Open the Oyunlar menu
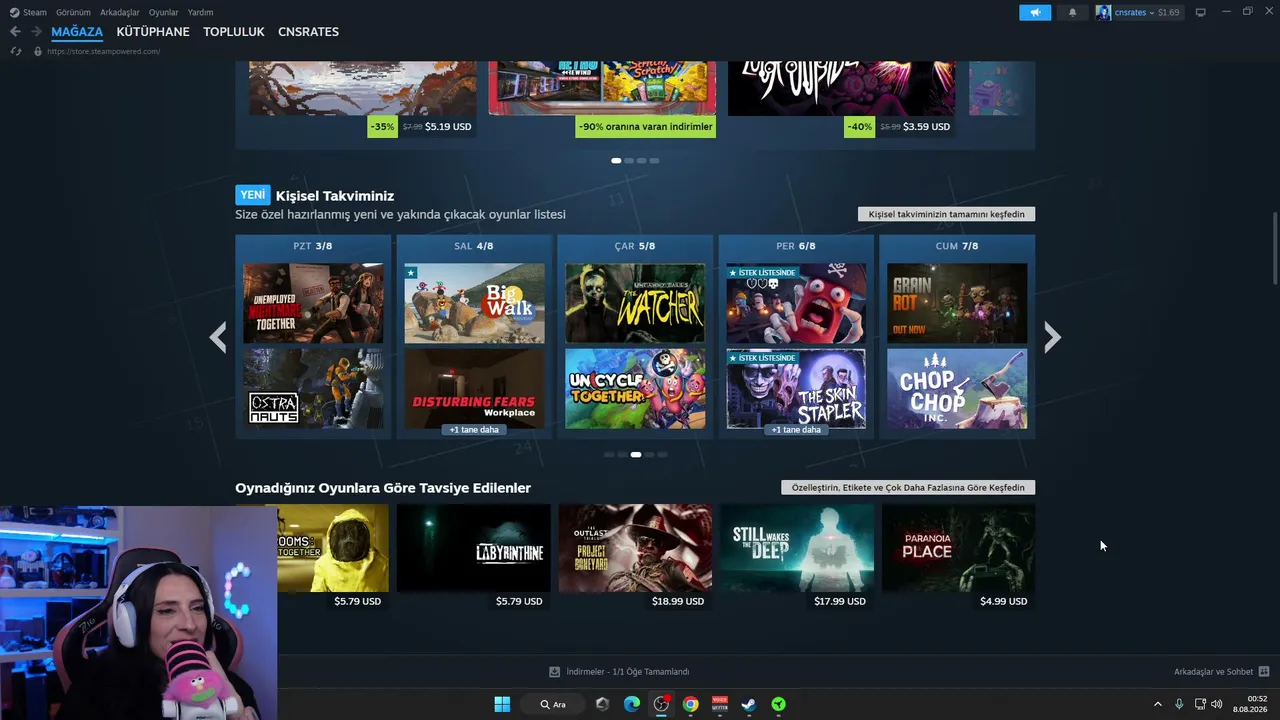 coord(164,13)
